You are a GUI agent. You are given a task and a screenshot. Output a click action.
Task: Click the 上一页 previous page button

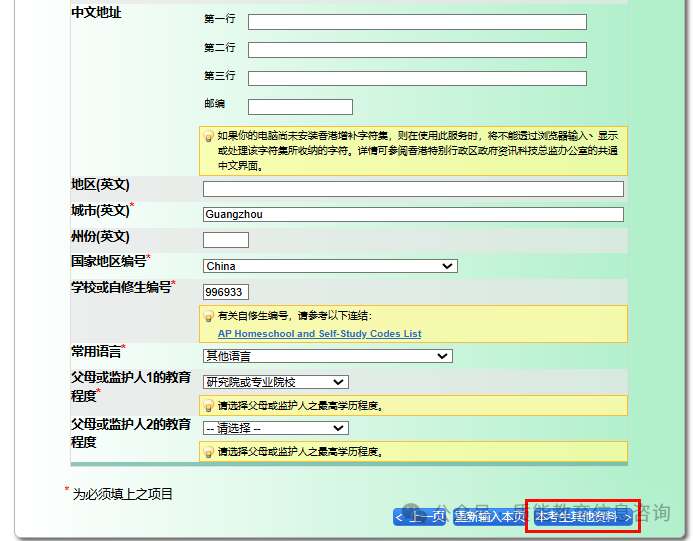pos(420,517)
